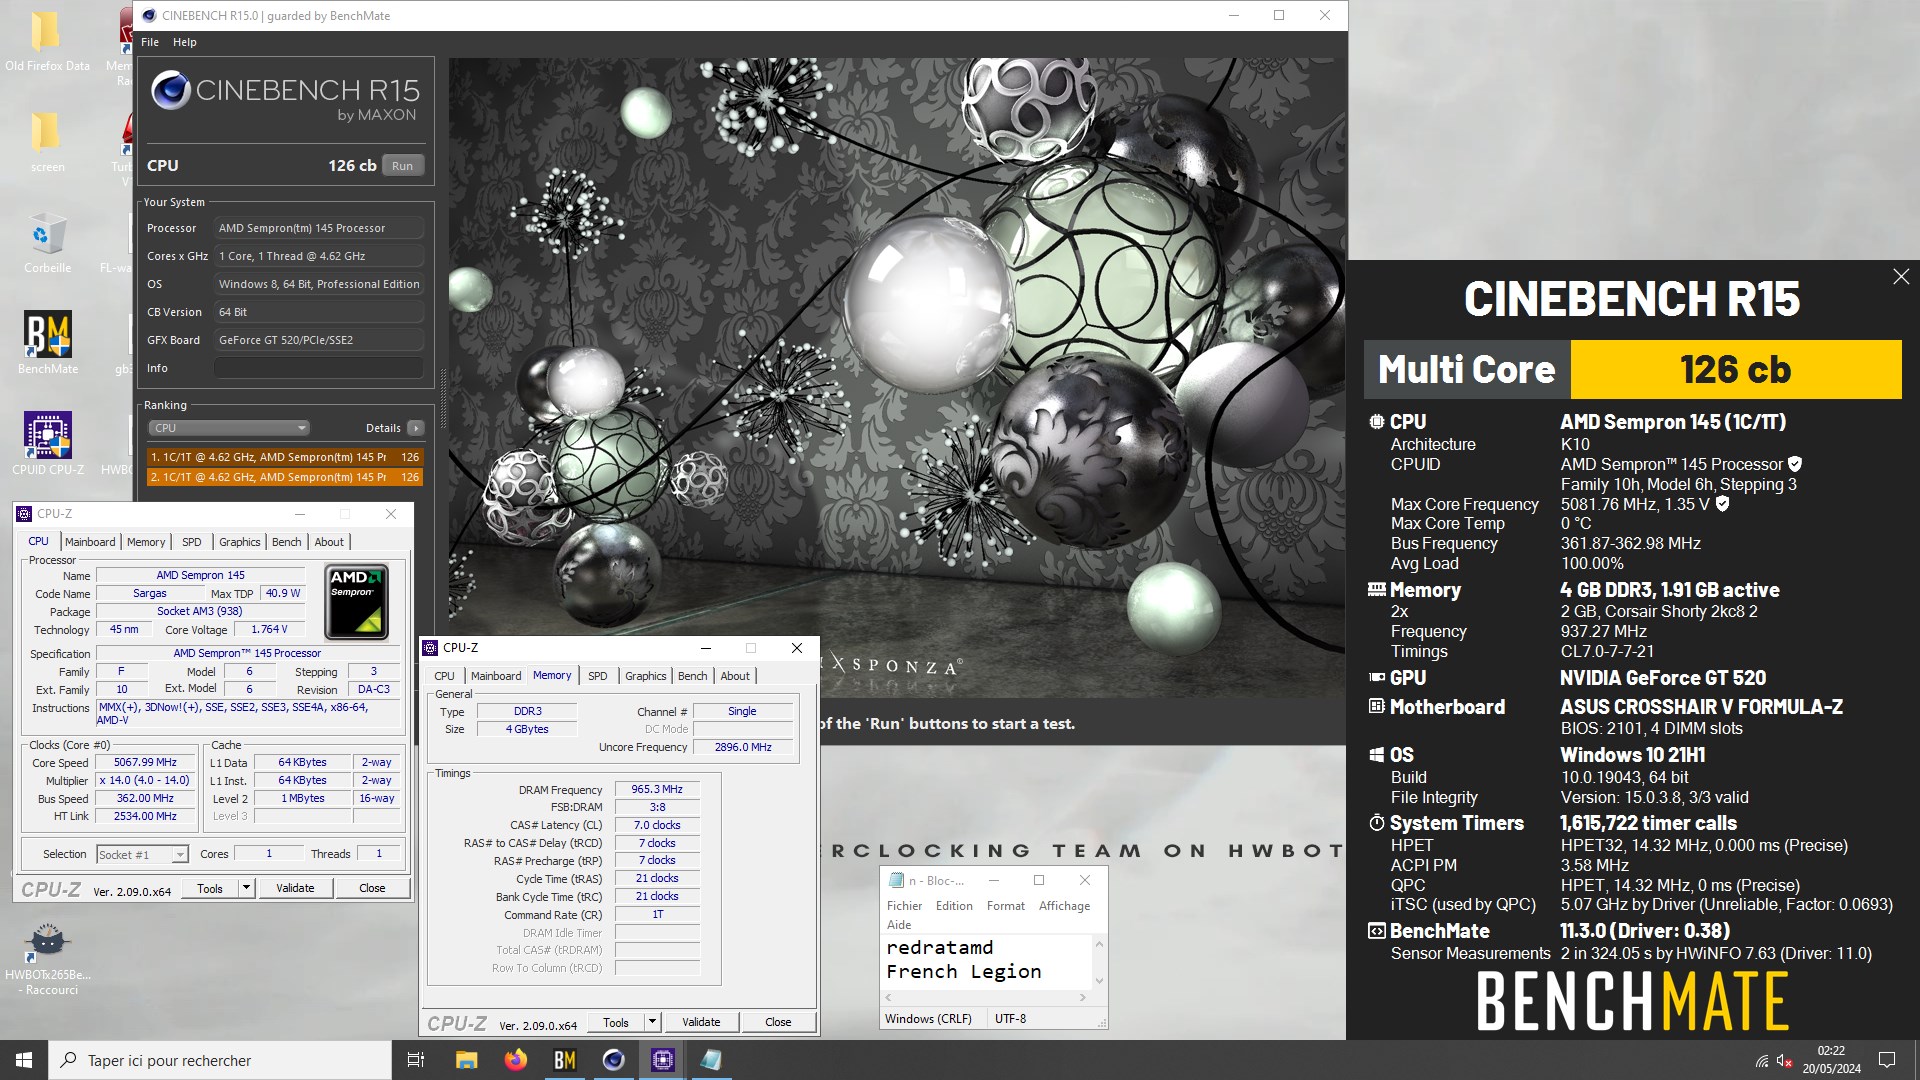
Task: Click 'redratamd' text in Notepad
Action: click(939, 947)
